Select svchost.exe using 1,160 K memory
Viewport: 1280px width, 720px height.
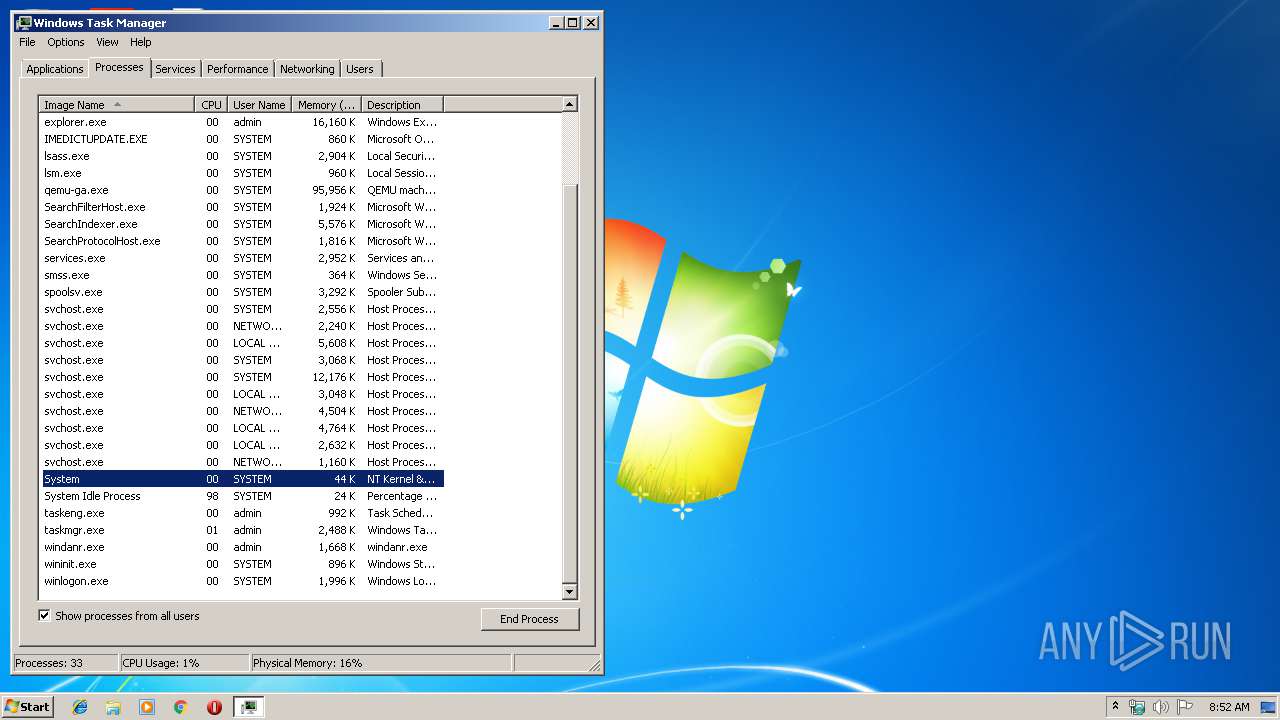tap(241, 462)
